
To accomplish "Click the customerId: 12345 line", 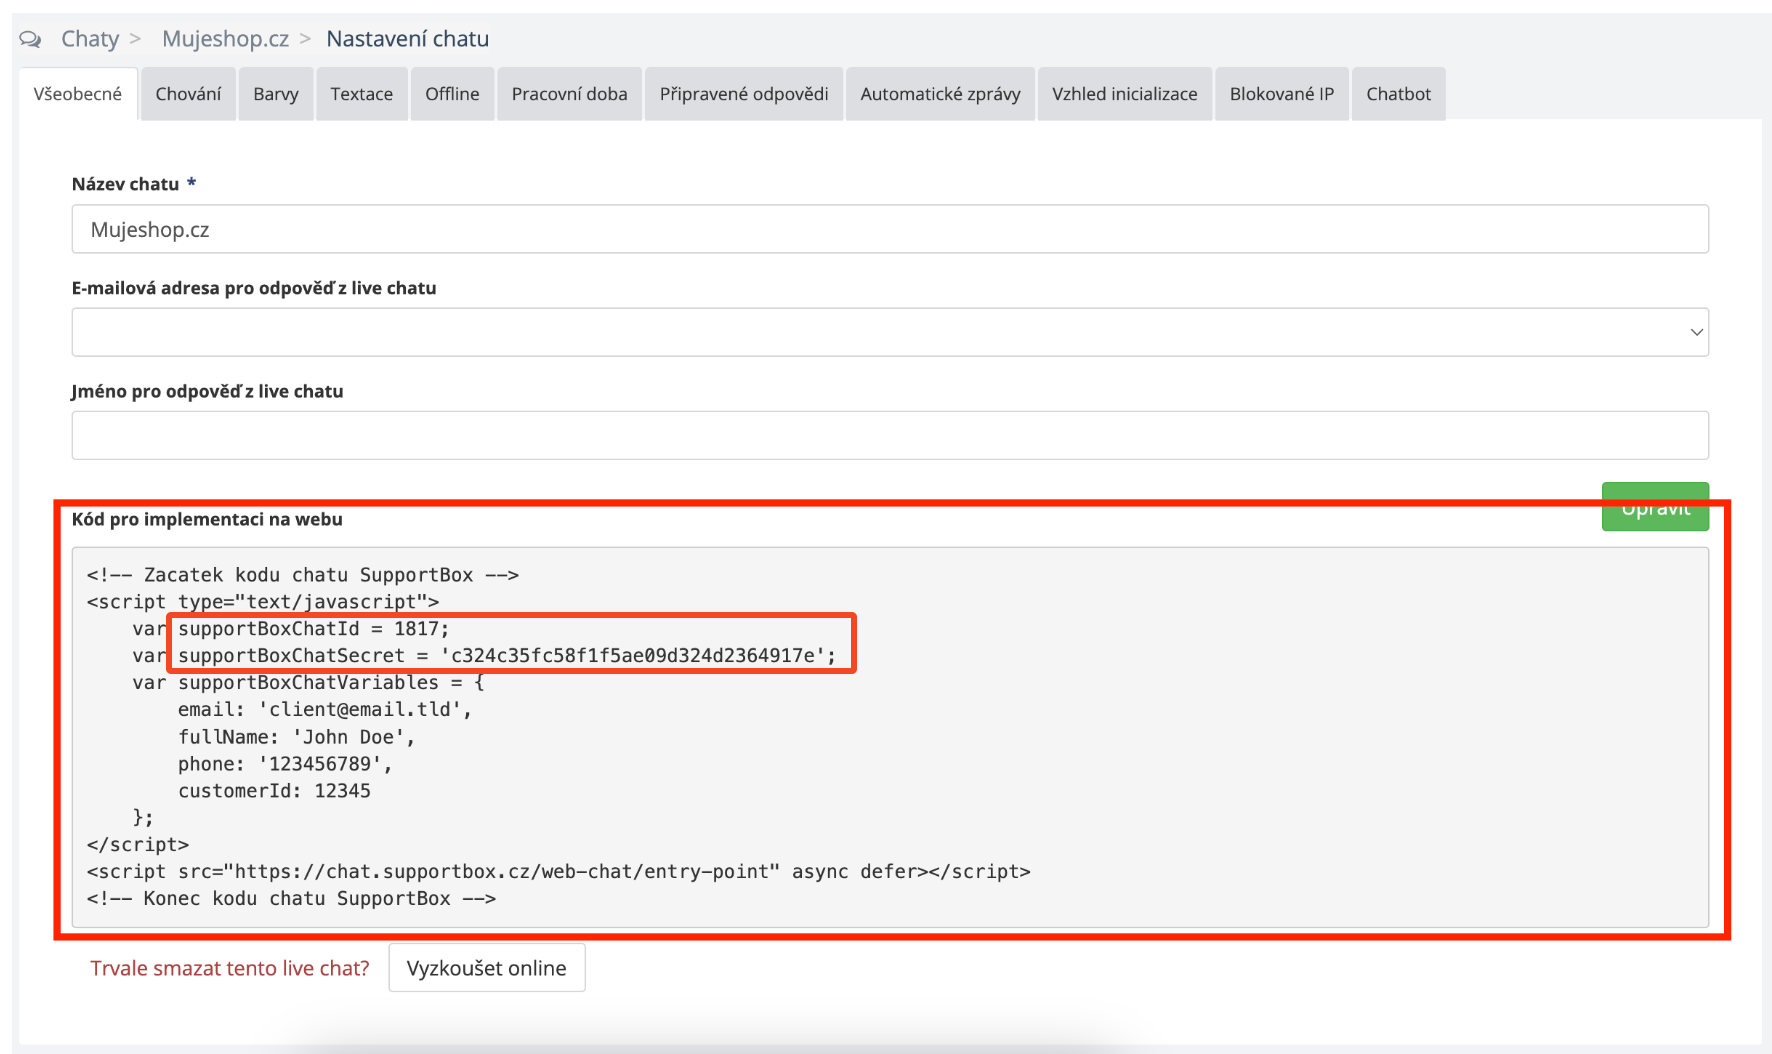I will (274, 791).
